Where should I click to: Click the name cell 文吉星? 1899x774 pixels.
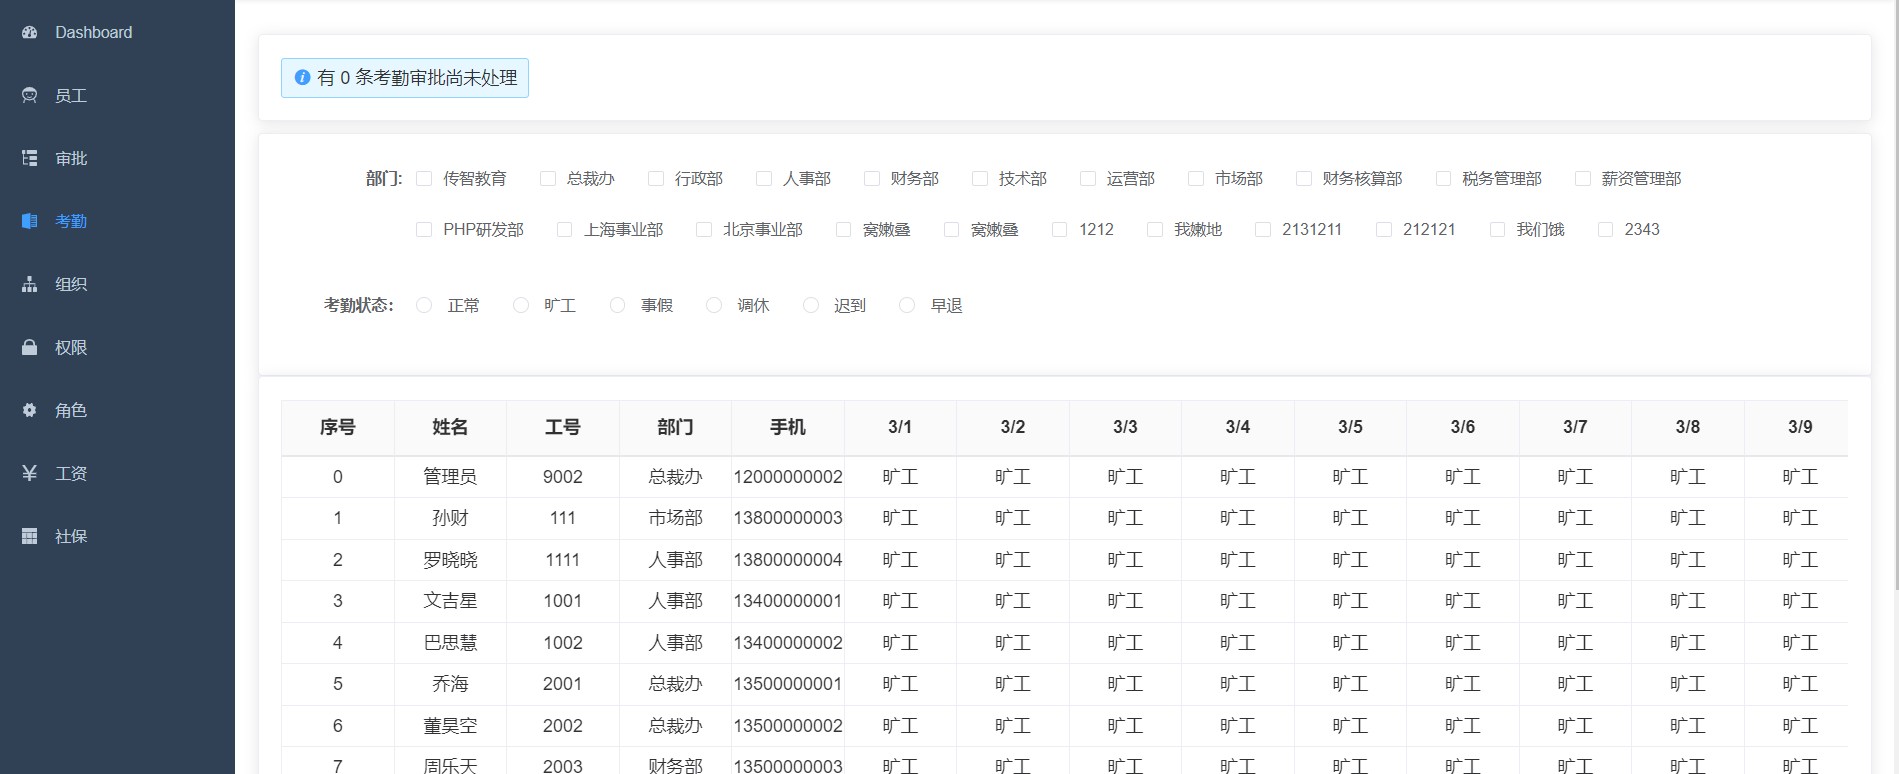click(x=450, y=601)
